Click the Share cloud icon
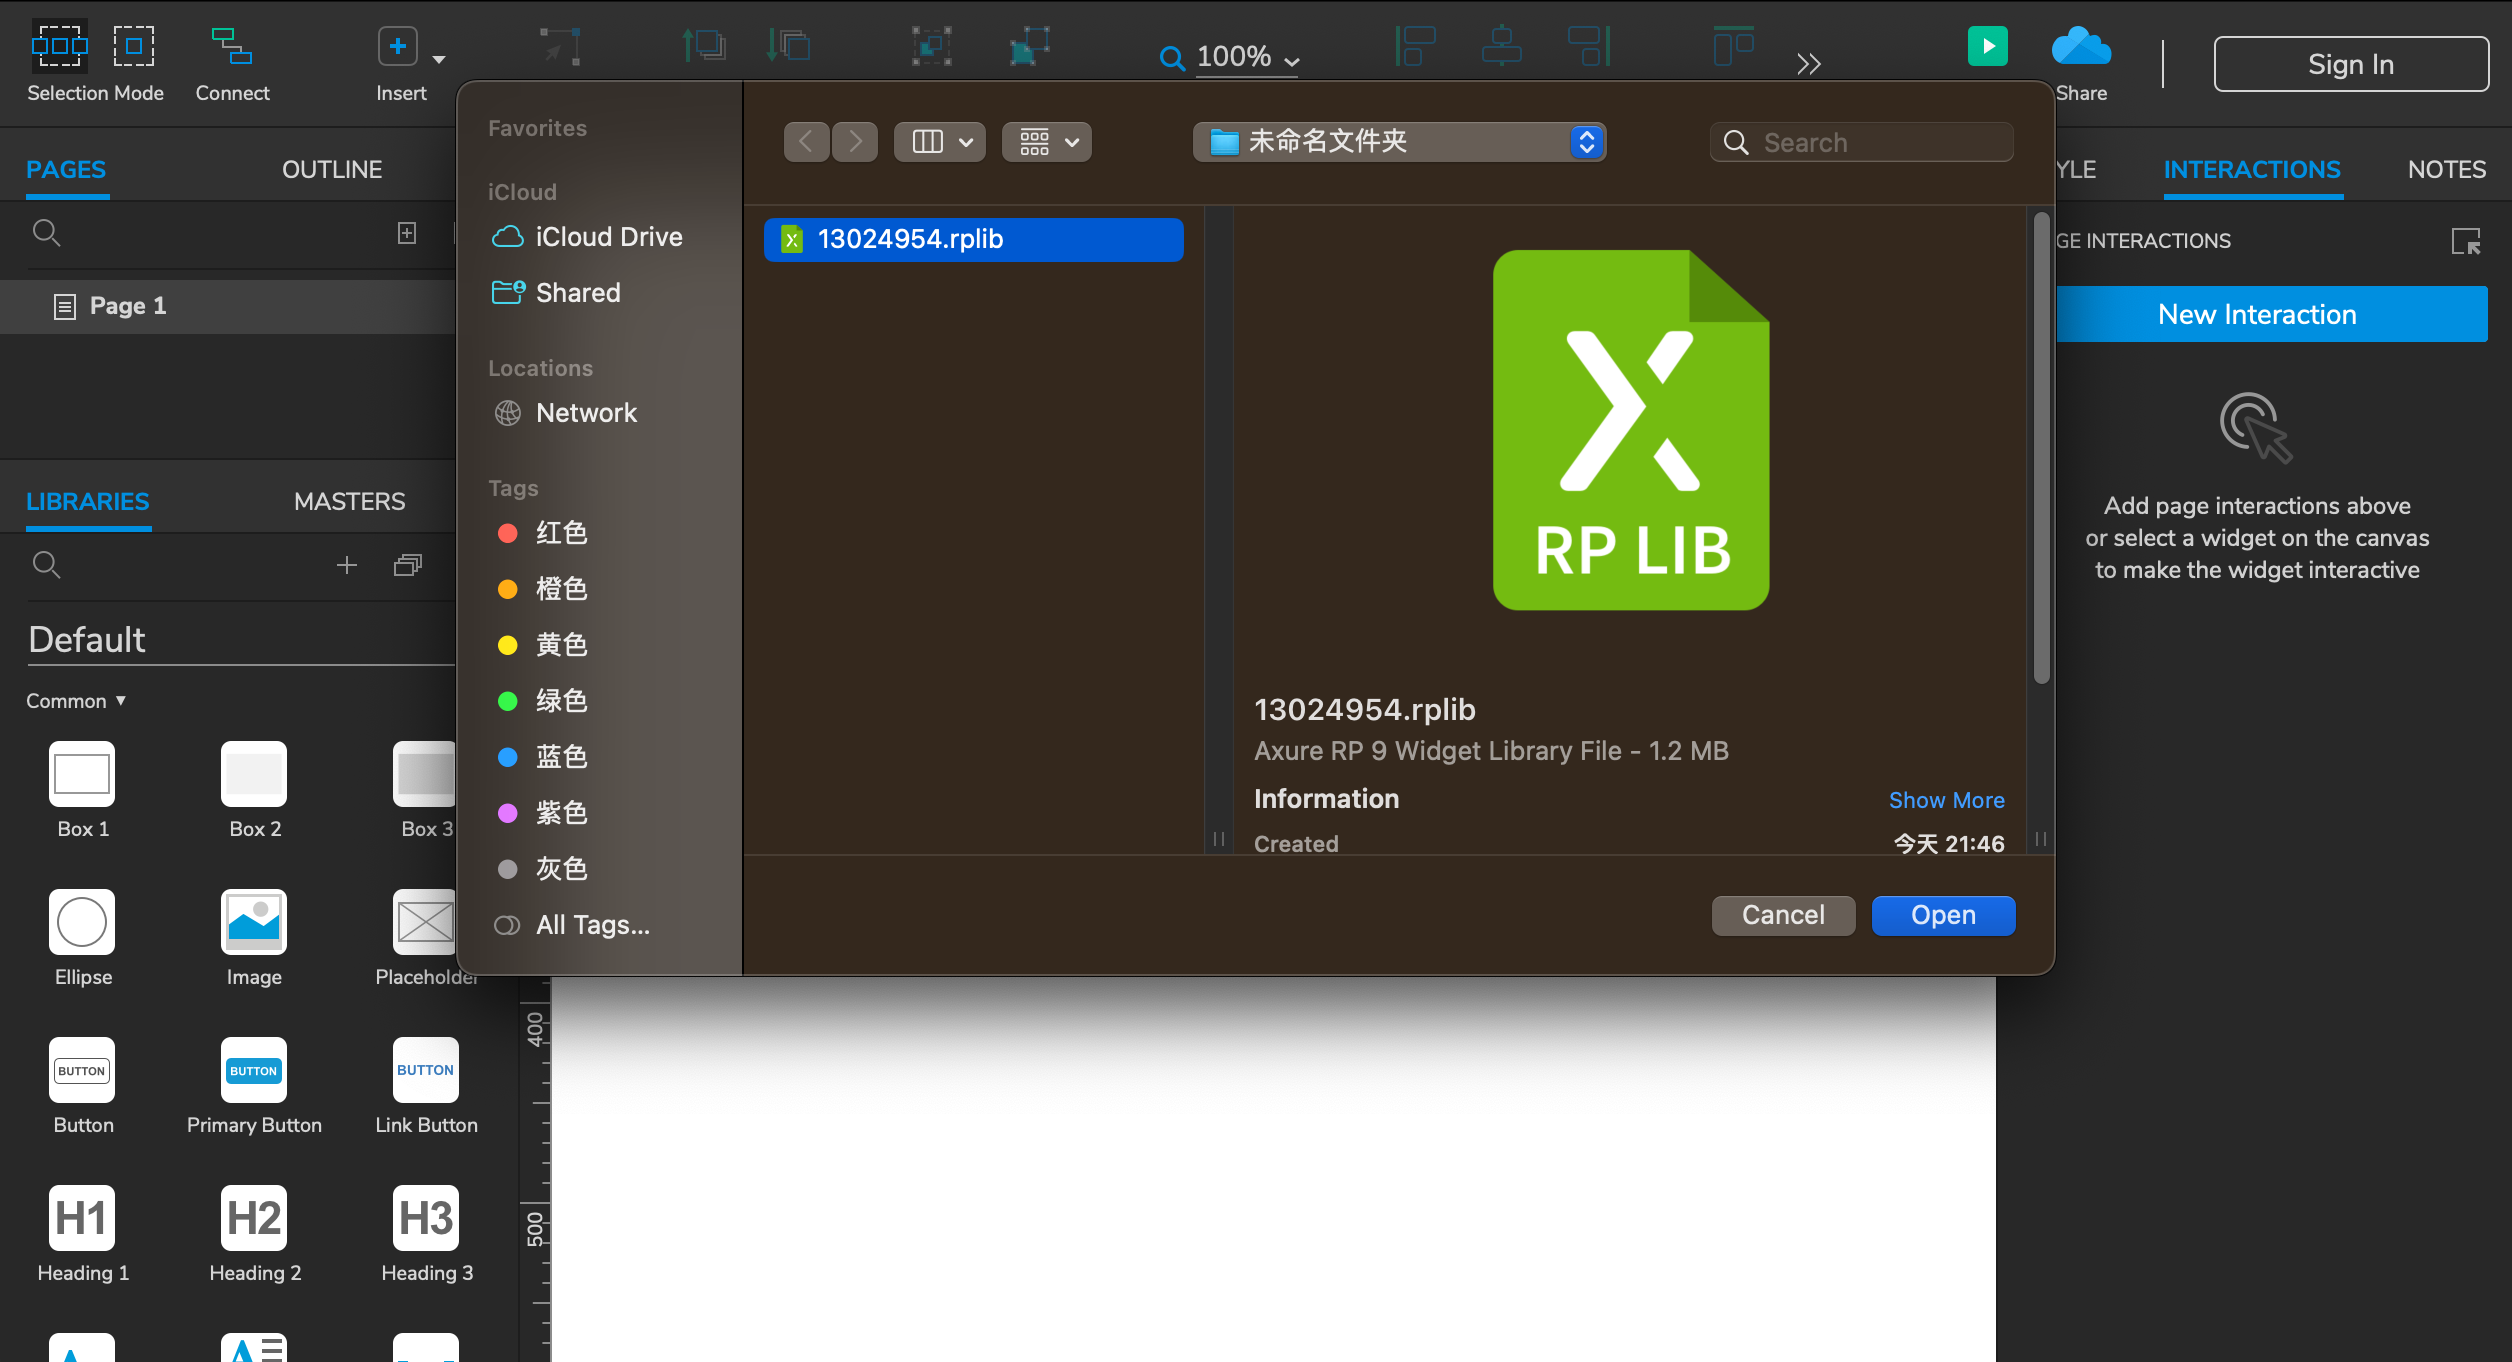2512x1362 pixels. [x=2081, y=46]
